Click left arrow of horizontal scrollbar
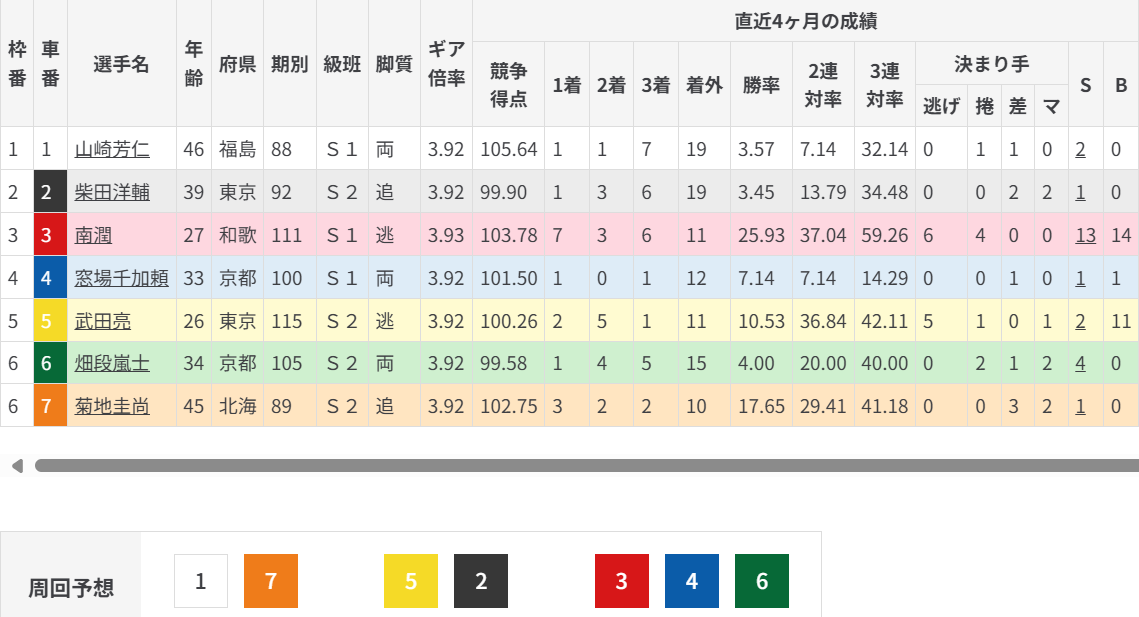Image resolution: width=1139 pixels, height=617 pixels. [x=17, y=466]
